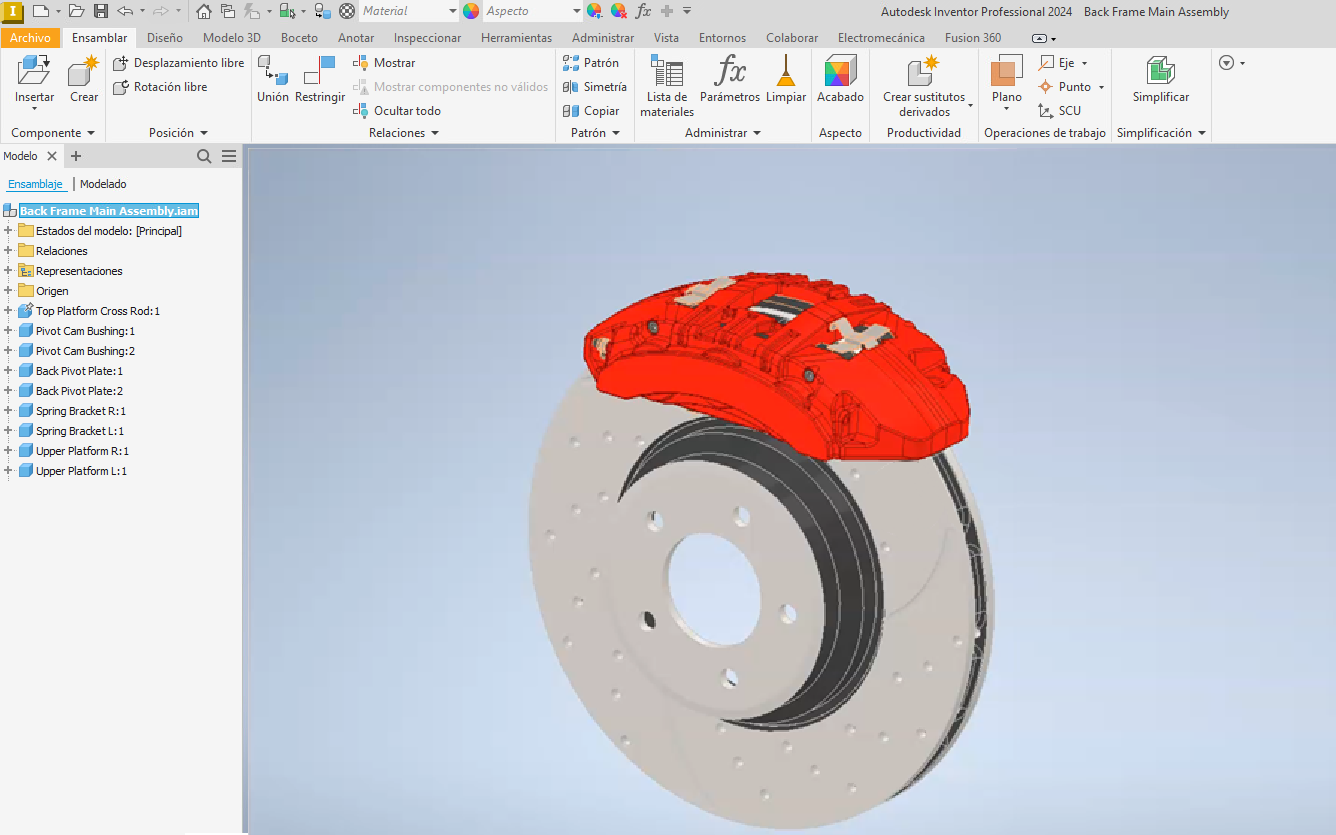This screenshot has width=1336, height=835.
Task: Select the Copiar components tool
Action: pos(591,111)
